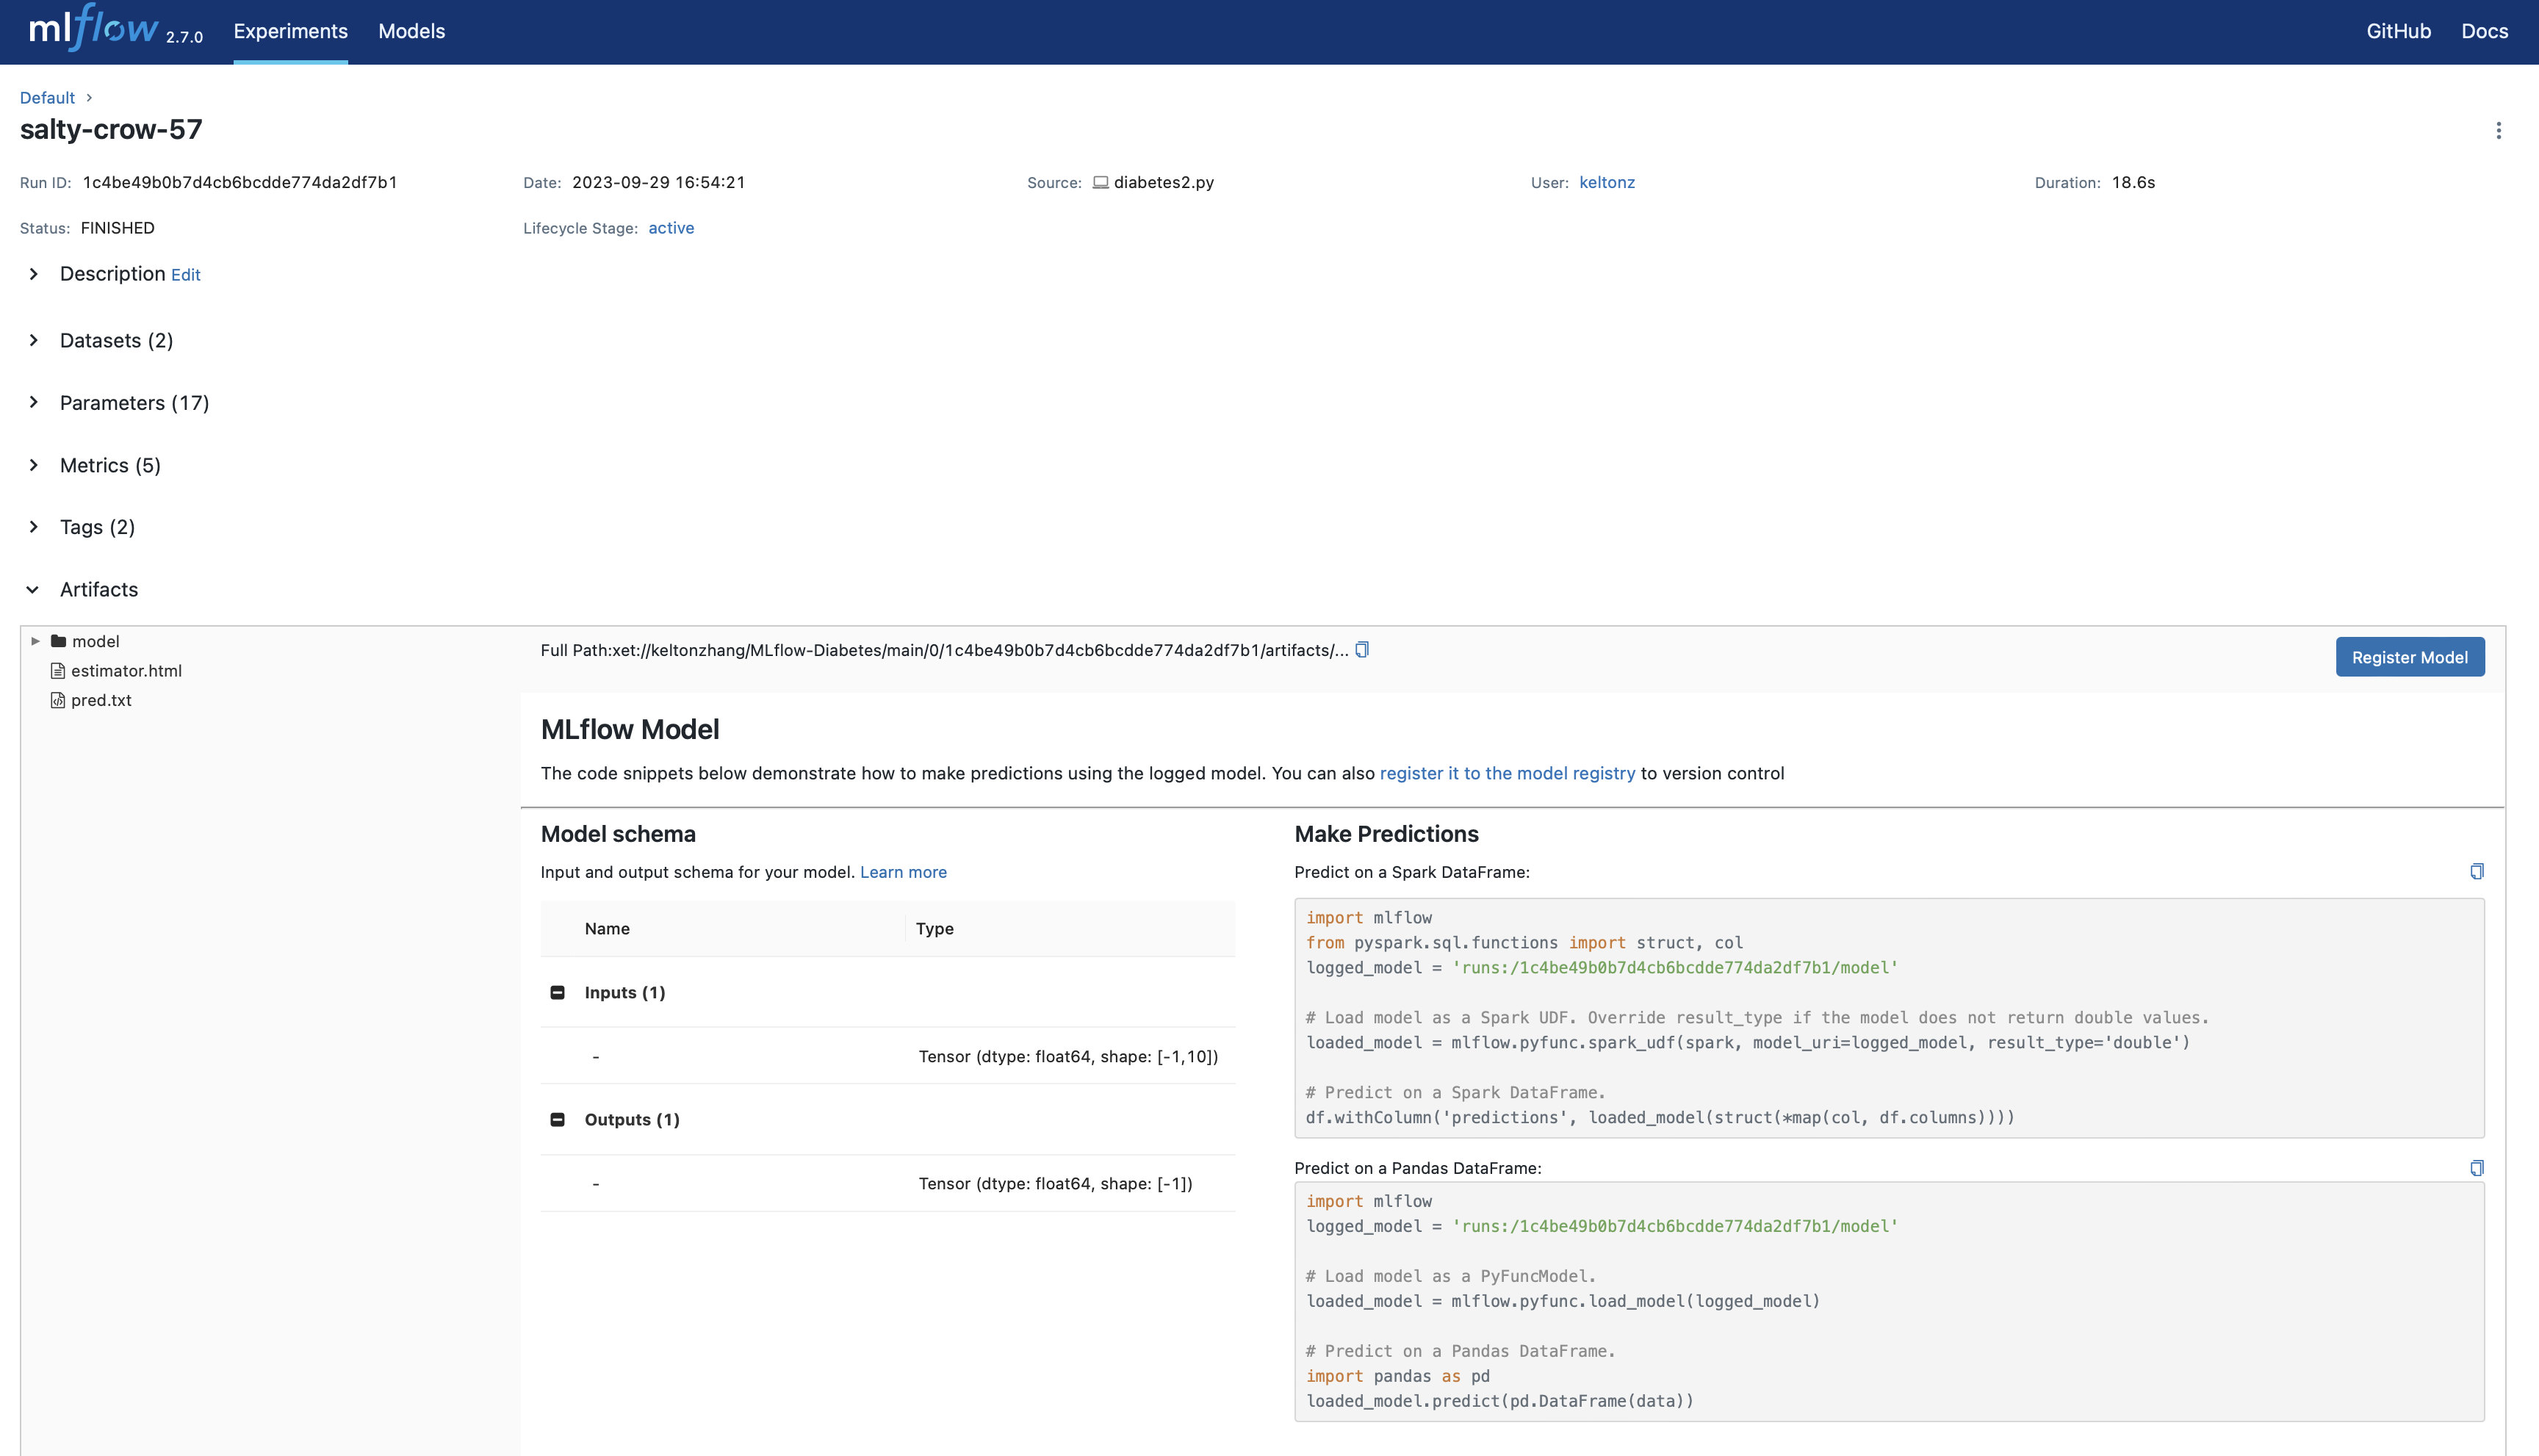Click the salty-crow-57 run title
2539x1456 pixels.
(x=111, y=130)
